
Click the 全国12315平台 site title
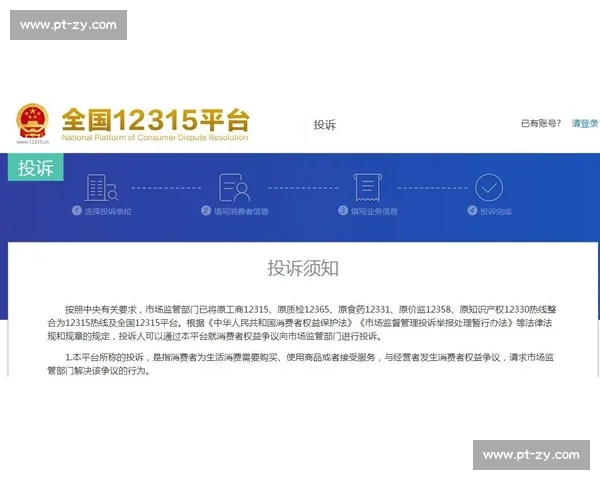pyautogui.click(x=155, y=120)
